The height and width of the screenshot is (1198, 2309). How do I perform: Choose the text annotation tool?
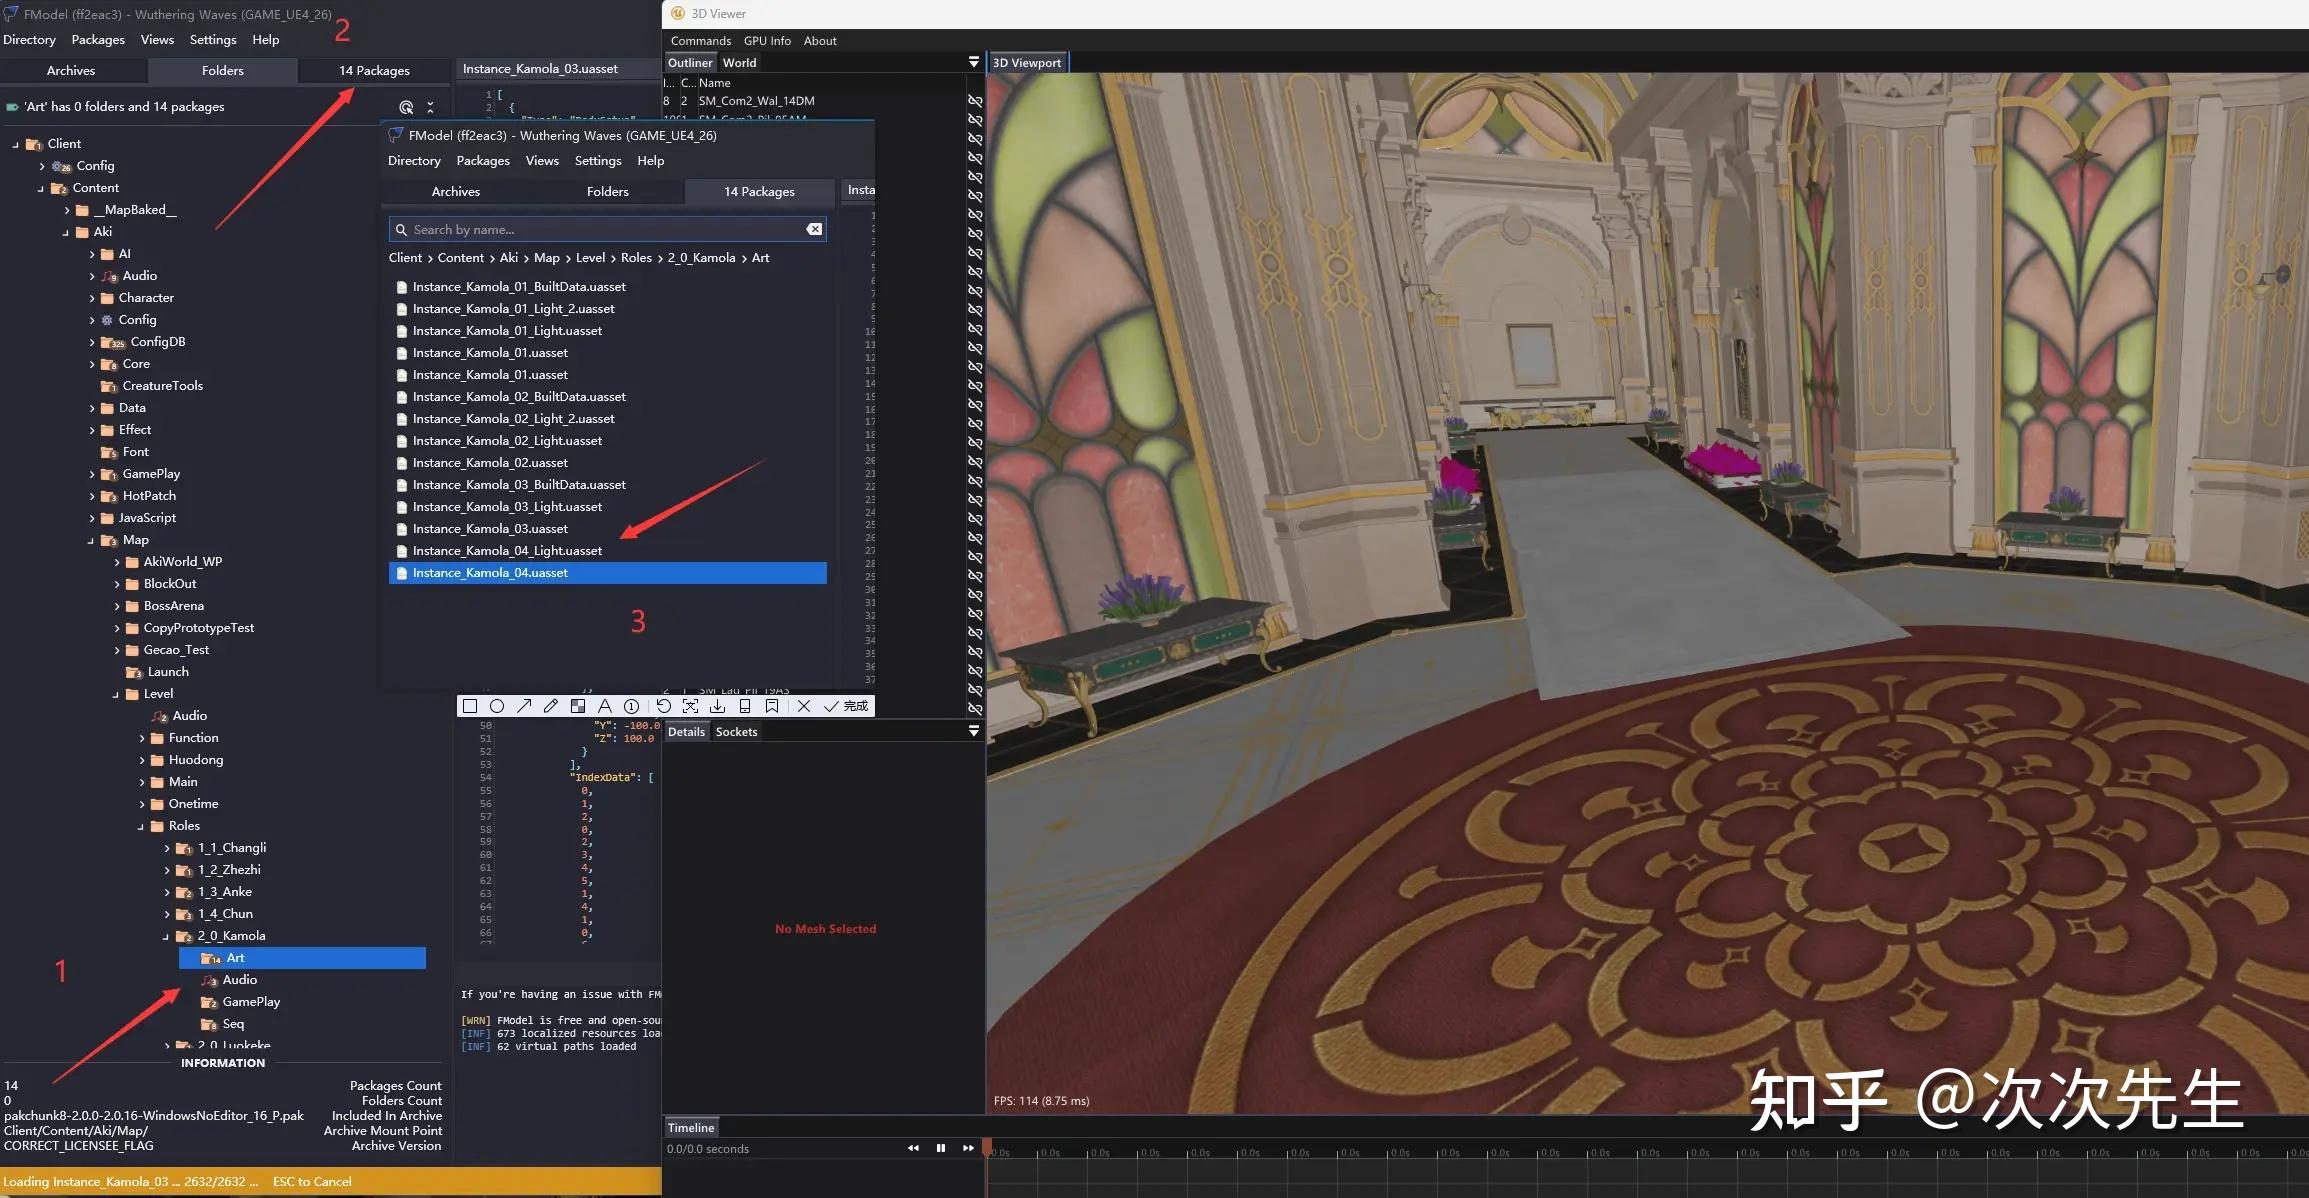click(x=604, y=706)
